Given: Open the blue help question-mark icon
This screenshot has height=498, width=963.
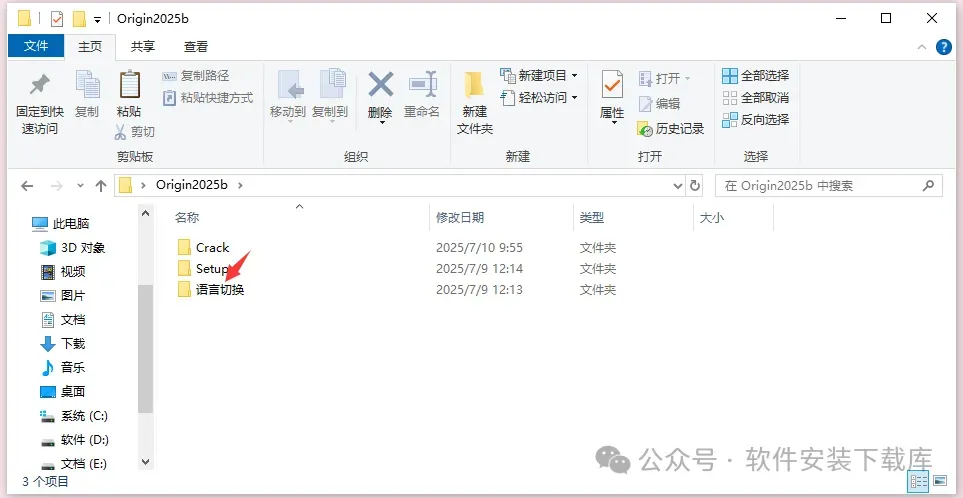Looking at the screenshot, I should click(x=943, y=47).
